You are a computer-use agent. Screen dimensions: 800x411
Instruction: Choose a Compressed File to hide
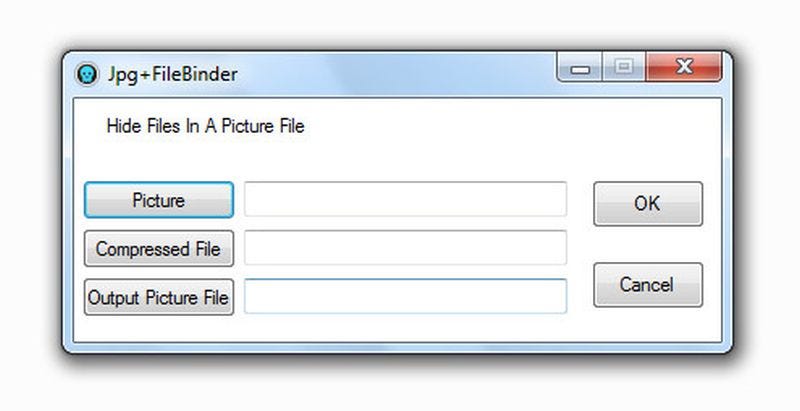click(x=159, y=249)
